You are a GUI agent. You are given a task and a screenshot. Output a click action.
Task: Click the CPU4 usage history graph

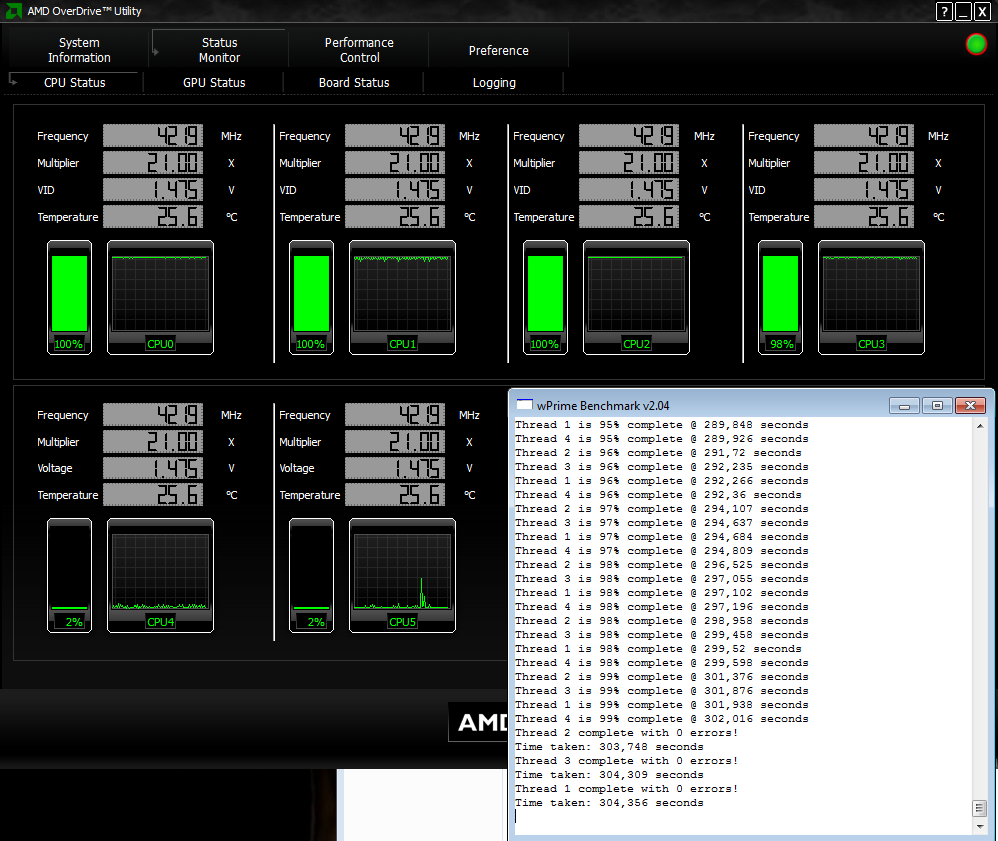click(x=160, y=575)
